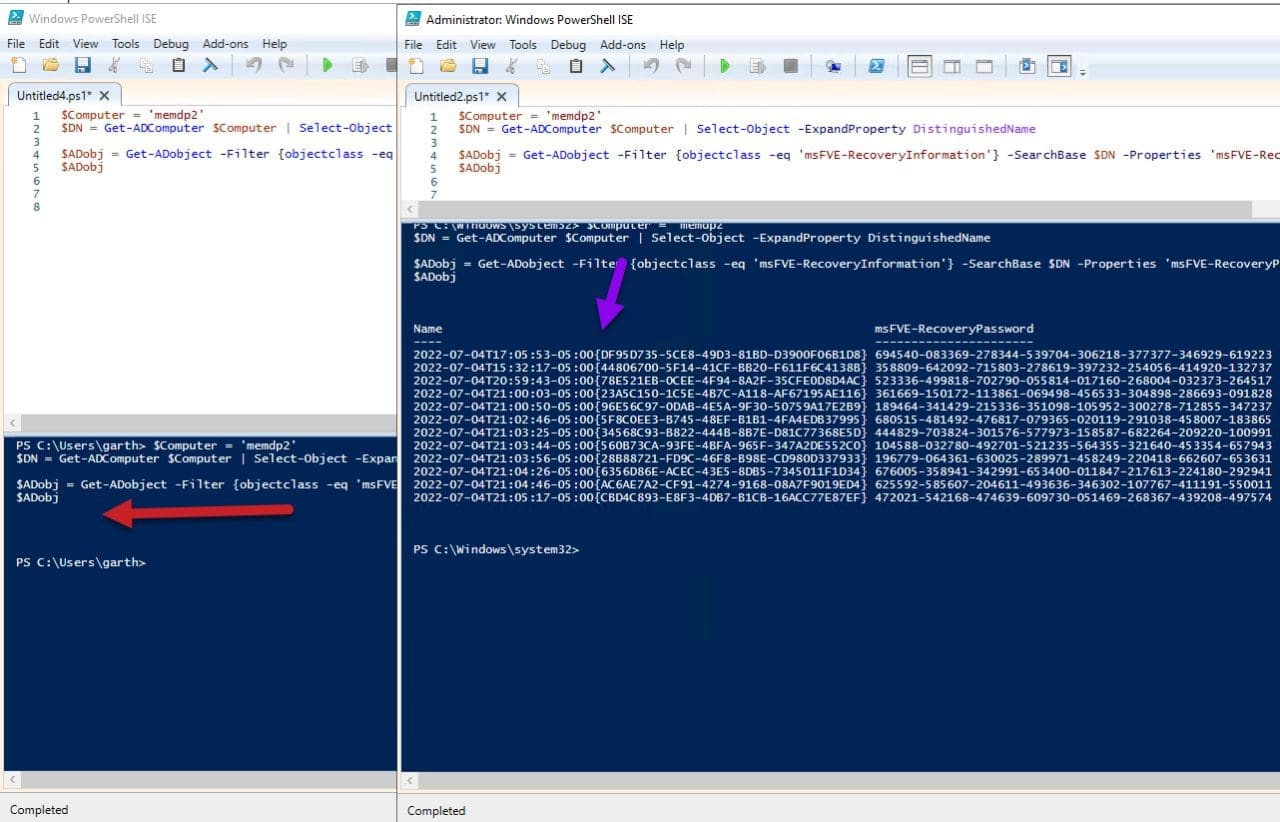Create a new script with the New icon
Screen dimensions: 1280x822
pos(416,66)
